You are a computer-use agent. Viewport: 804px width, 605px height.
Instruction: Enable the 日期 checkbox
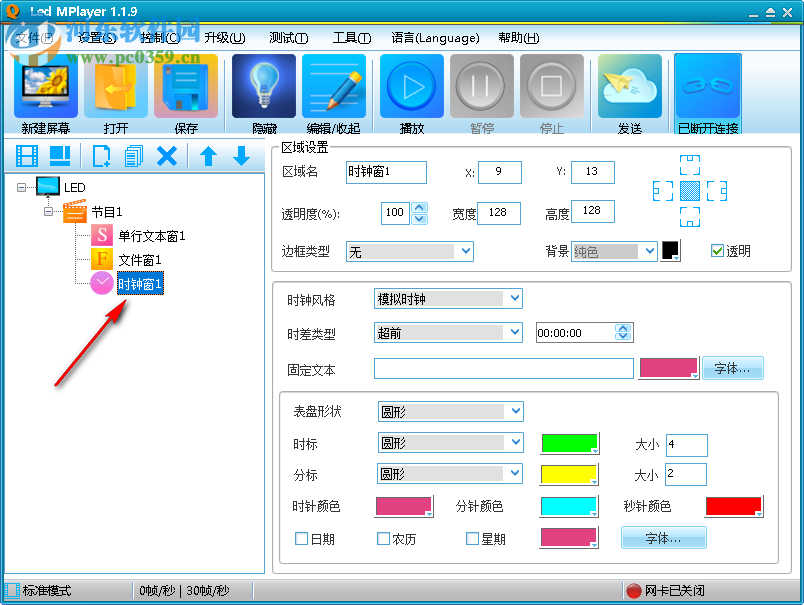301,538
